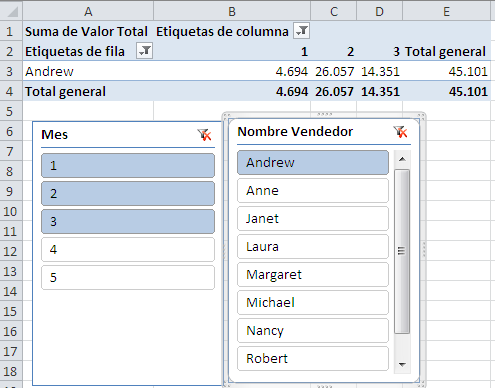Click the vendor slicer scrollbar thumb
The image size is (495, 388).
pyautogui.click(x=402, y=251)
